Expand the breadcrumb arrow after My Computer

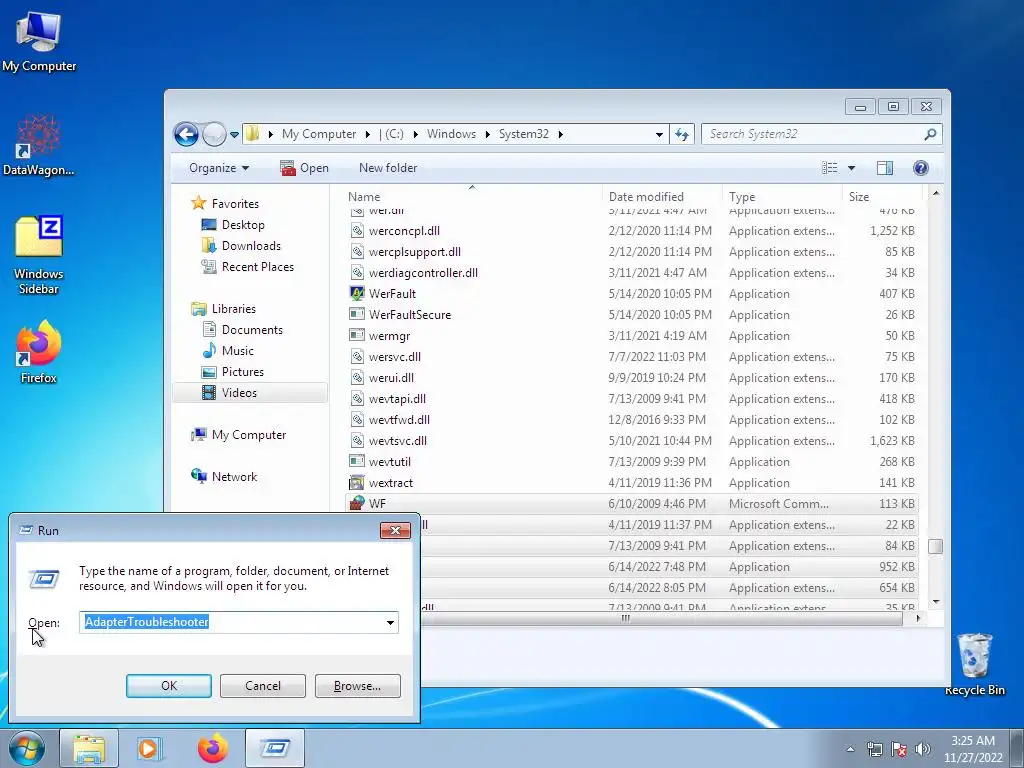tap(367, 135)
